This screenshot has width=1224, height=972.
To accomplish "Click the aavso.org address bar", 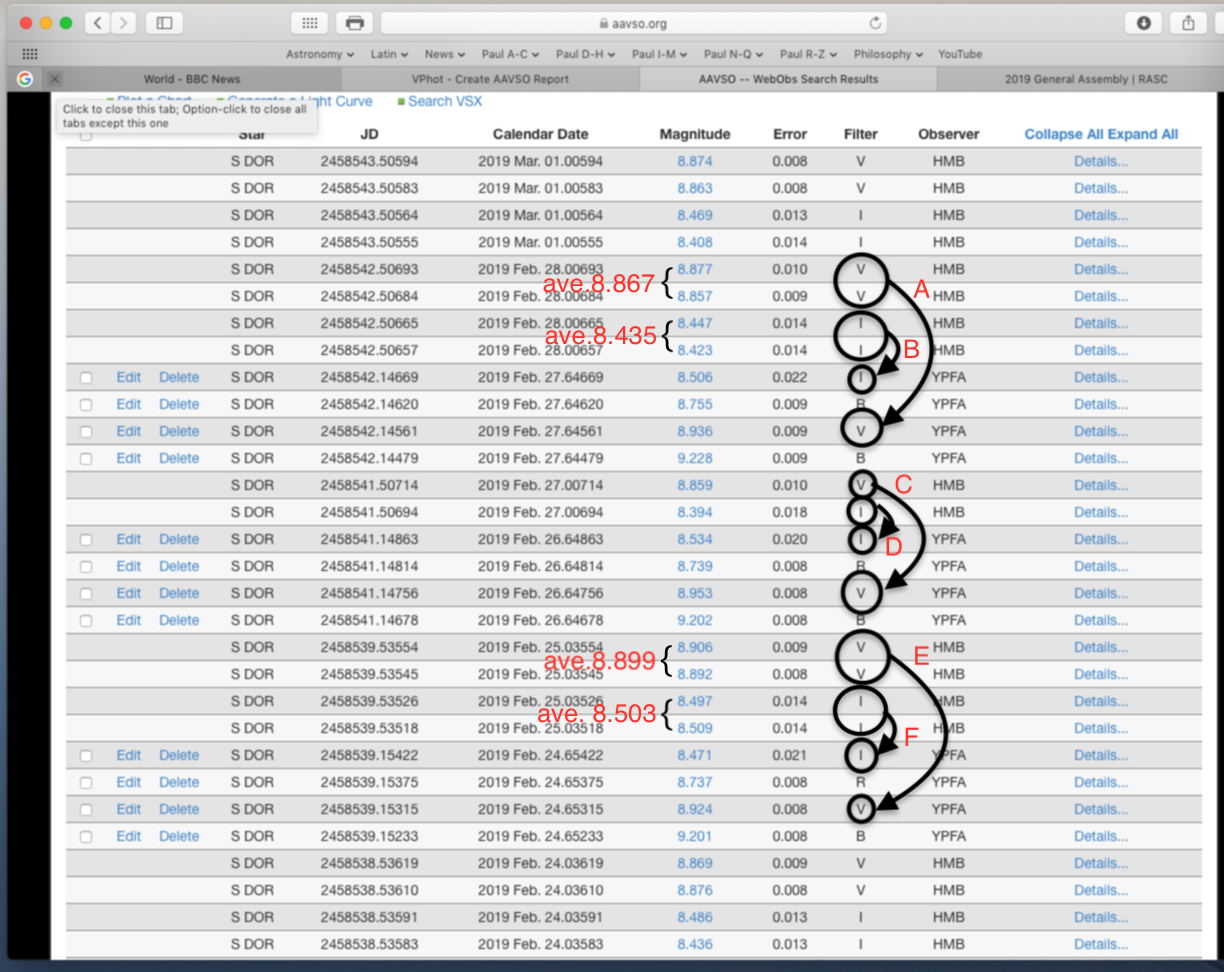I will 633,23.
